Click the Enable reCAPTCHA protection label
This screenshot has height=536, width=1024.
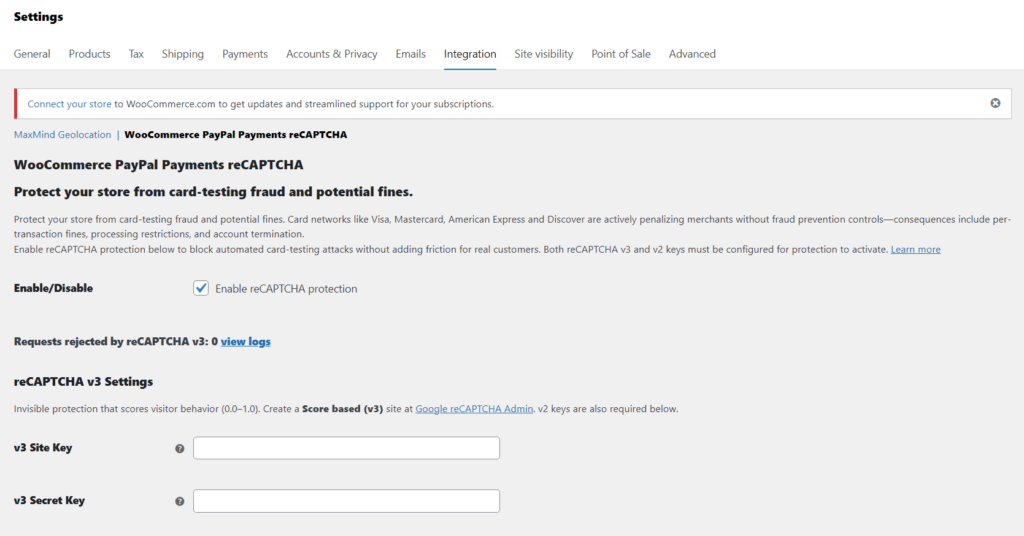coord(286,289)
